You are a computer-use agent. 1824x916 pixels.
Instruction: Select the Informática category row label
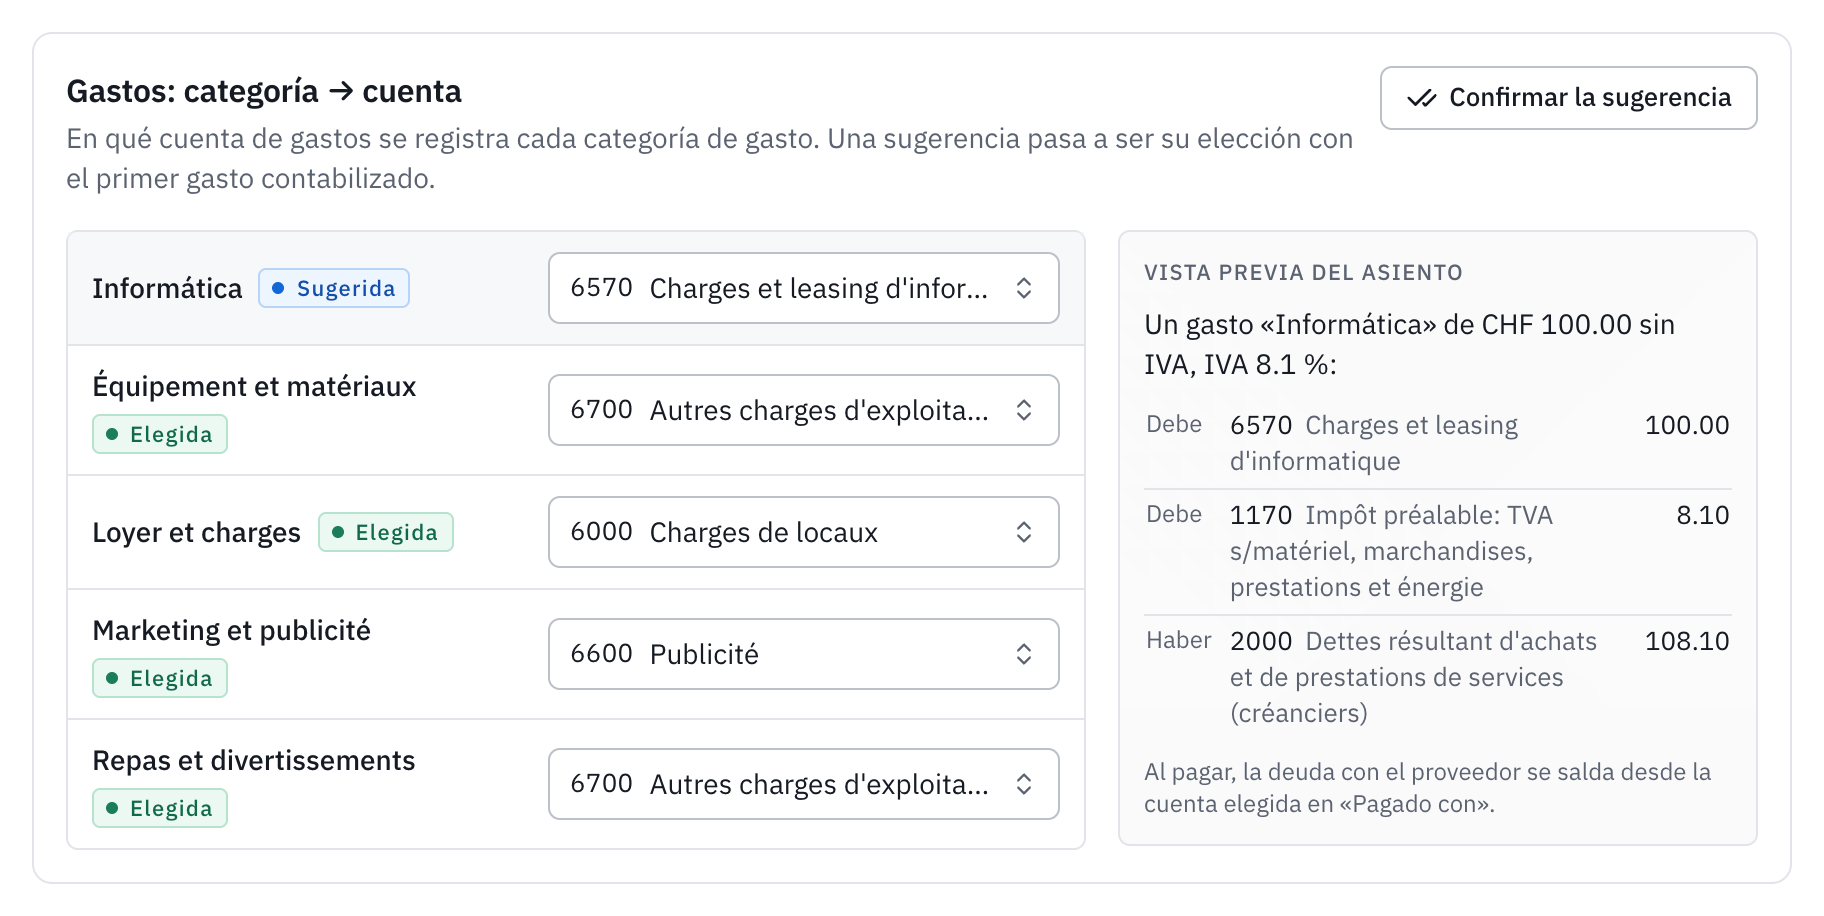pyautogui.click(x=167, y=289)
